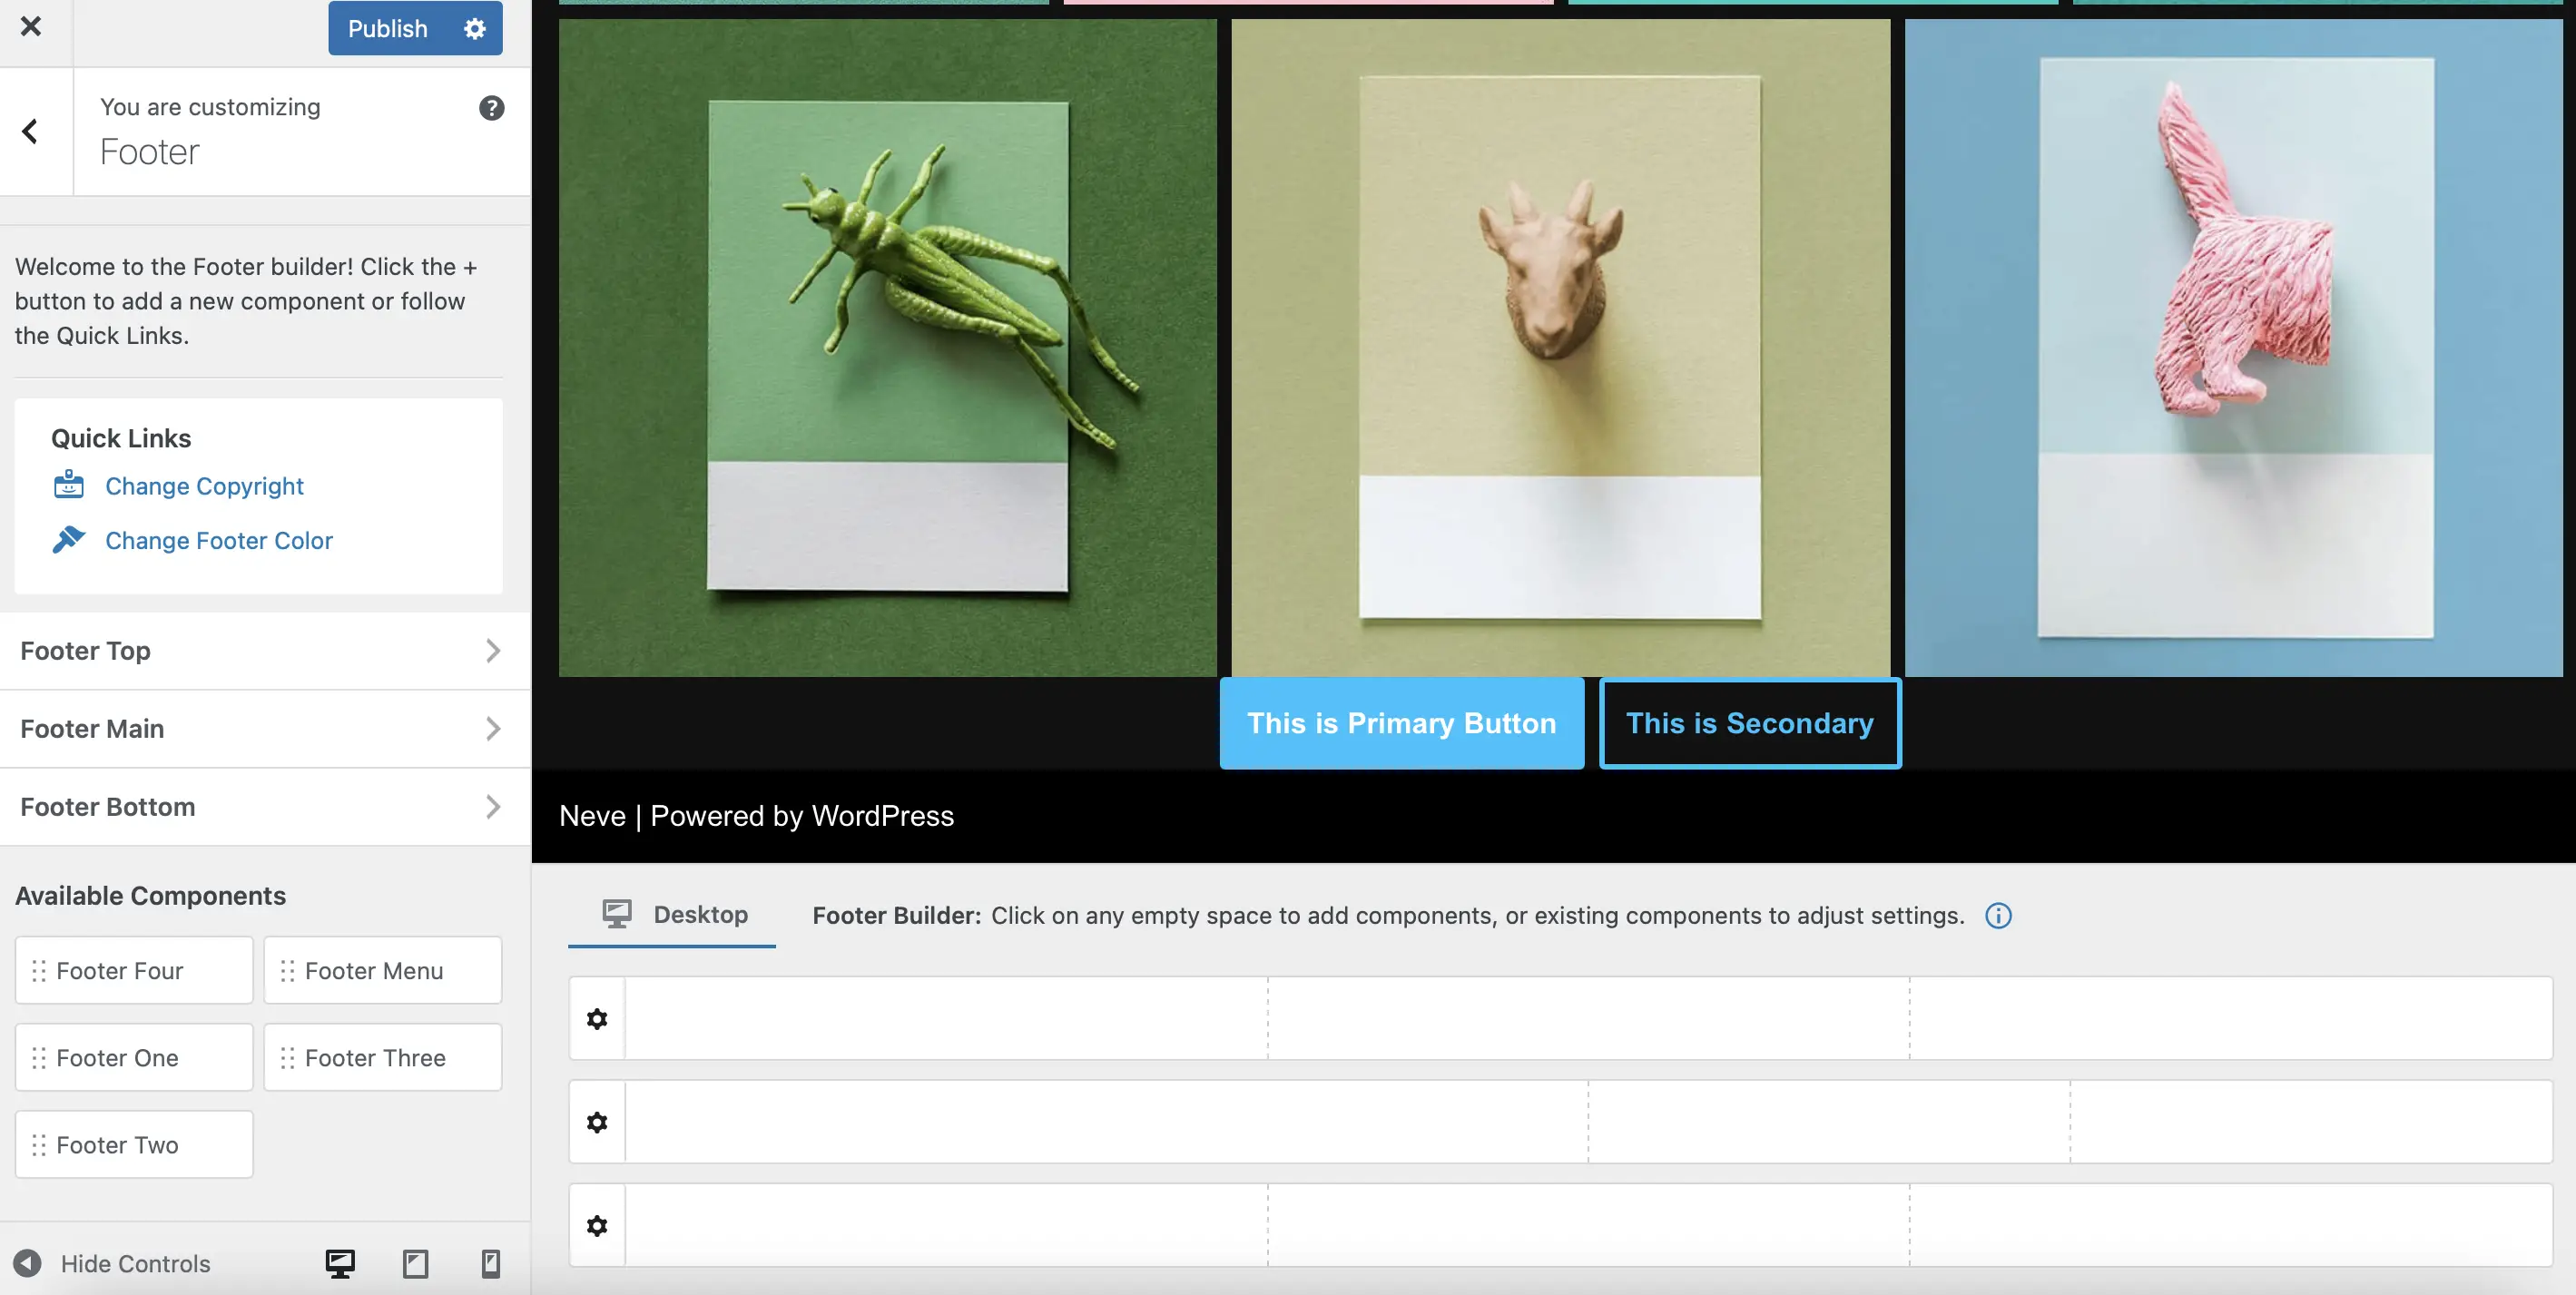Drag Footer Two component to builder
This screenshot has height=1295, width=2576.
coord(133,1143)
